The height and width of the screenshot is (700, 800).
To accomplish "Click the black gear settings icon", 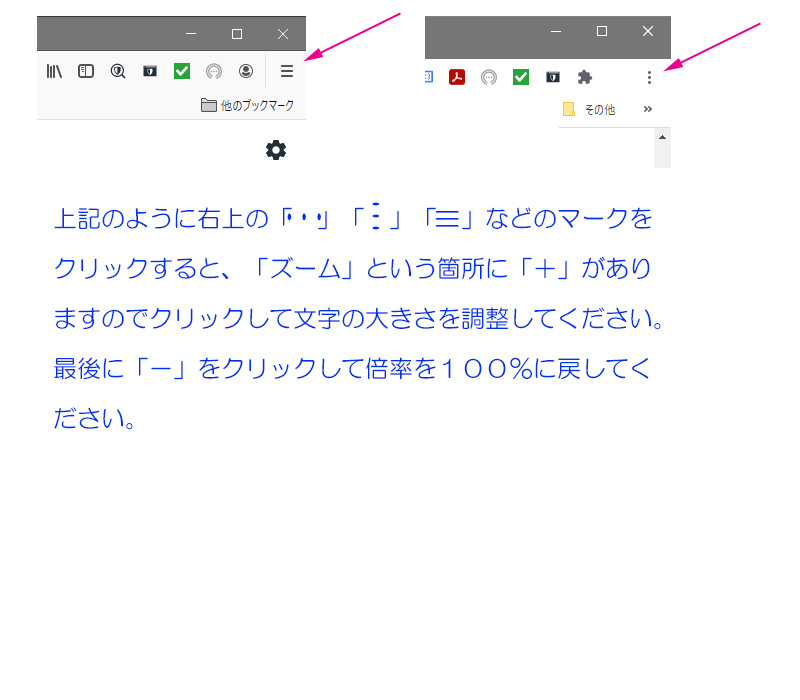I will pyautogui.click(x=276, y=150).
